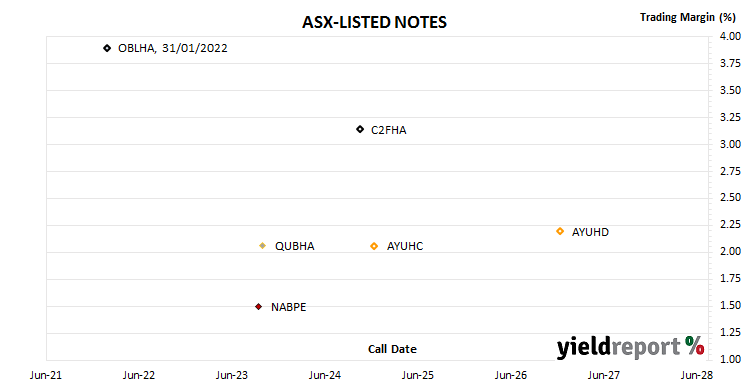
Task: Click the AYUHD text label
Action: [590, 232]
